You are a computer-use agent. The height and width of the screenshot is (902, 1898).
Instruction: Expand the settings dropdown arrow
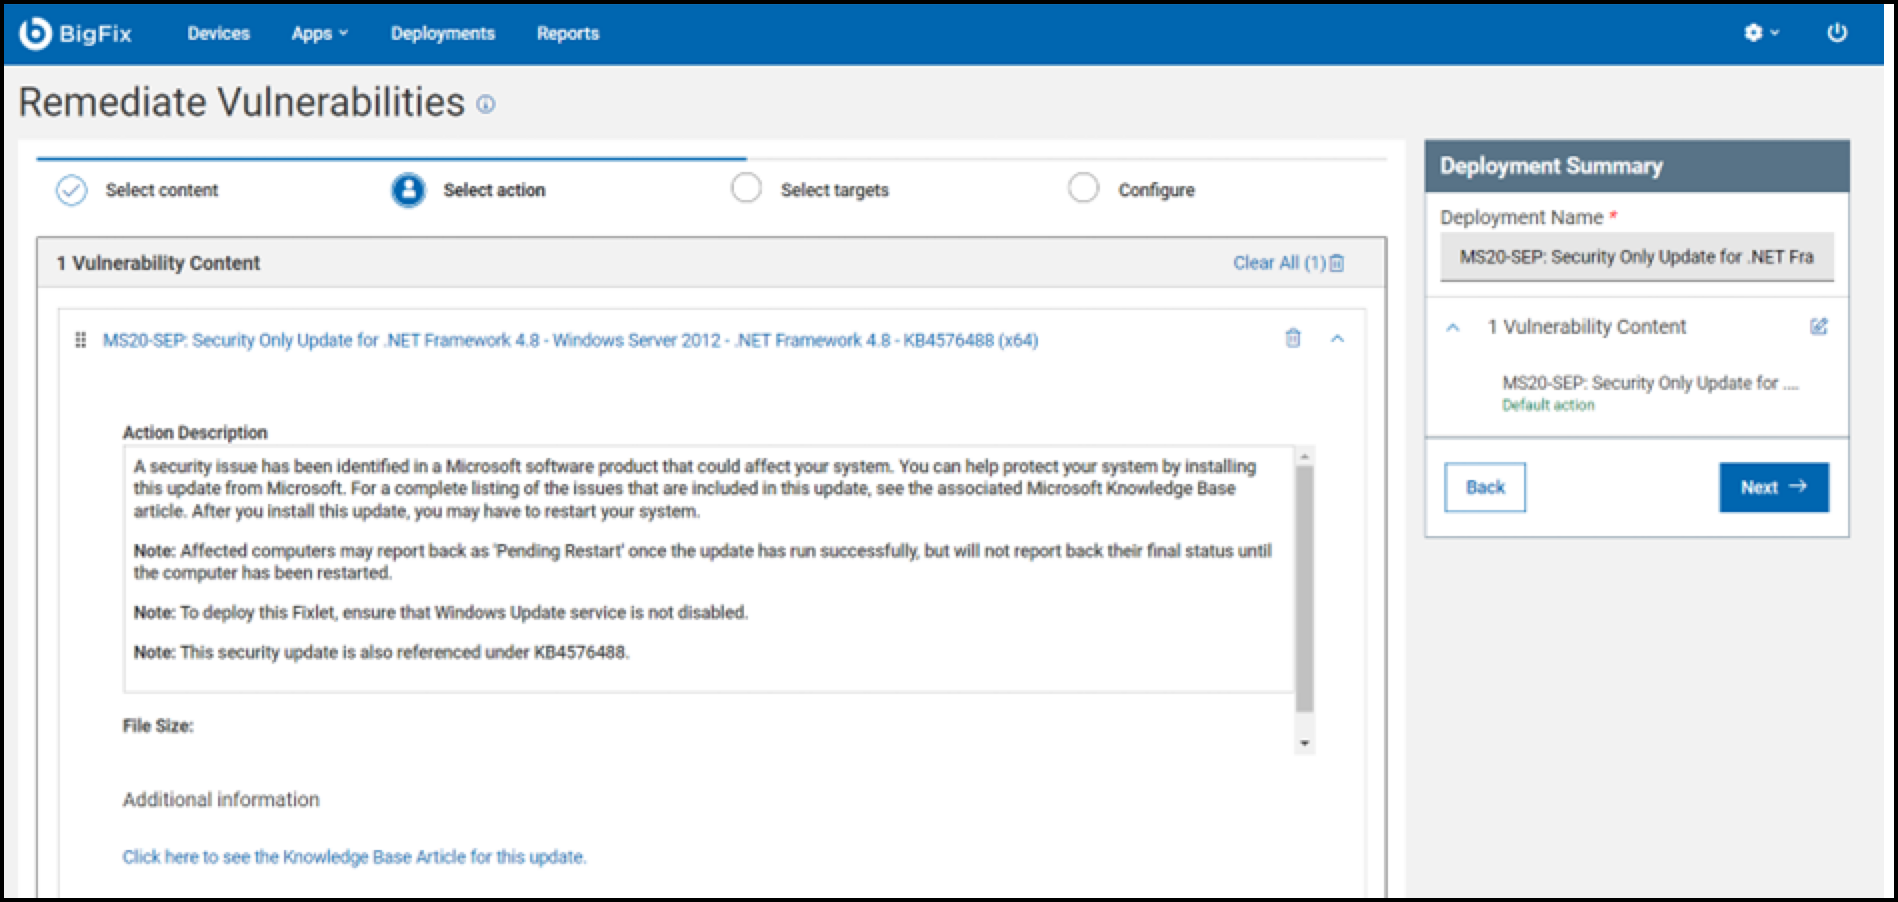[1775, 33]
